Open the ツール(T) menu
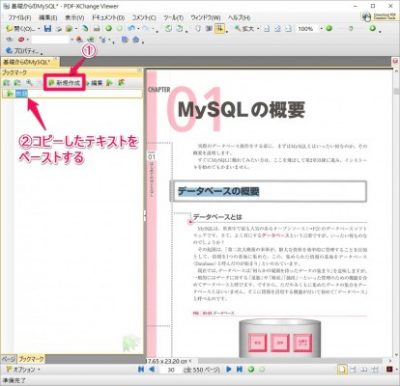The image size is (400, 386). [x=173, y=17]
